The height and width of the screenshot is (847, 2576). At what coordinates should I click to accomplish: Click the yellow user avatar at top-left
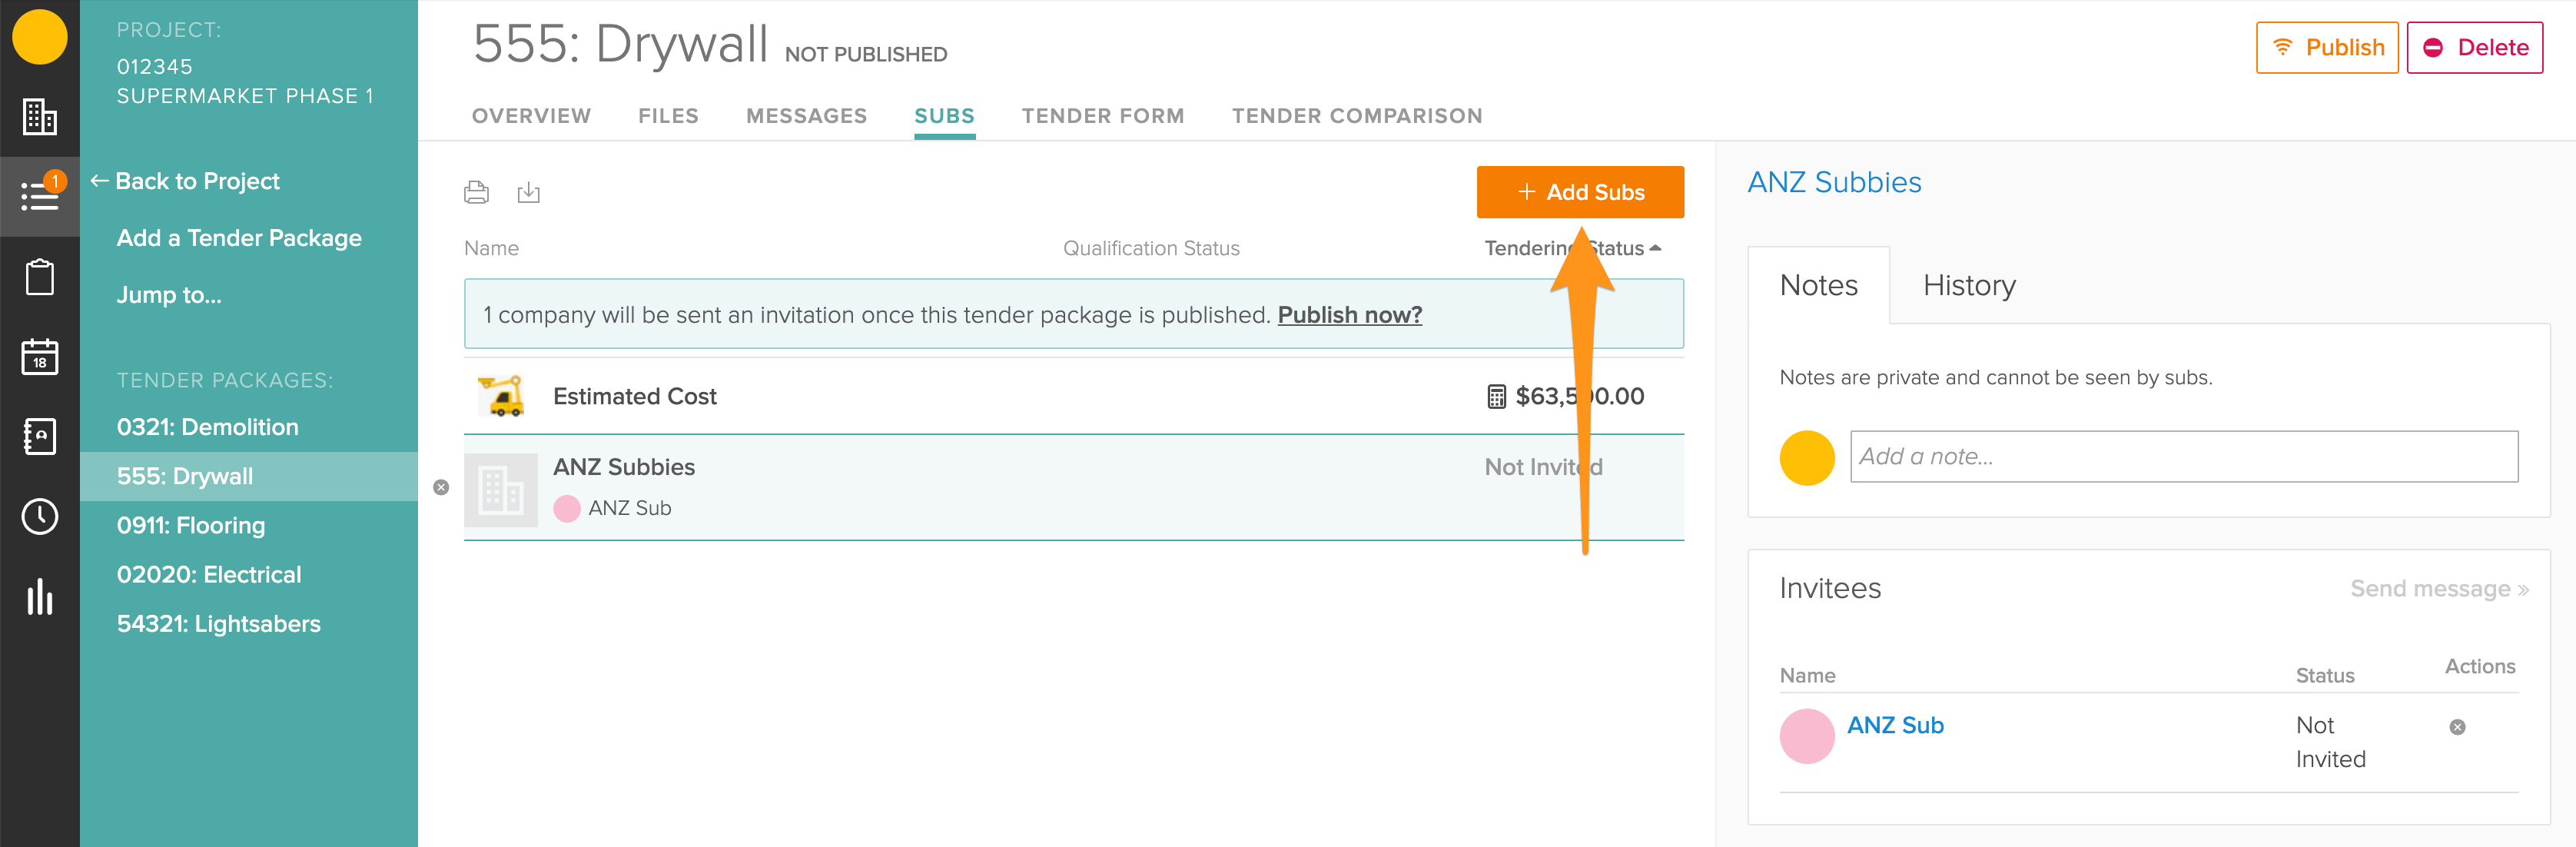coord(40,37)
